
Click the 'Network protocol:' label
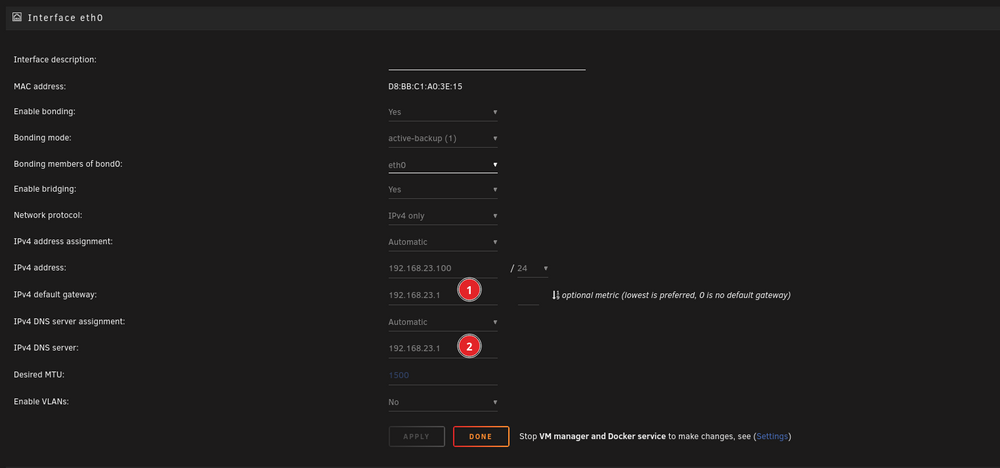coord(48,216)
